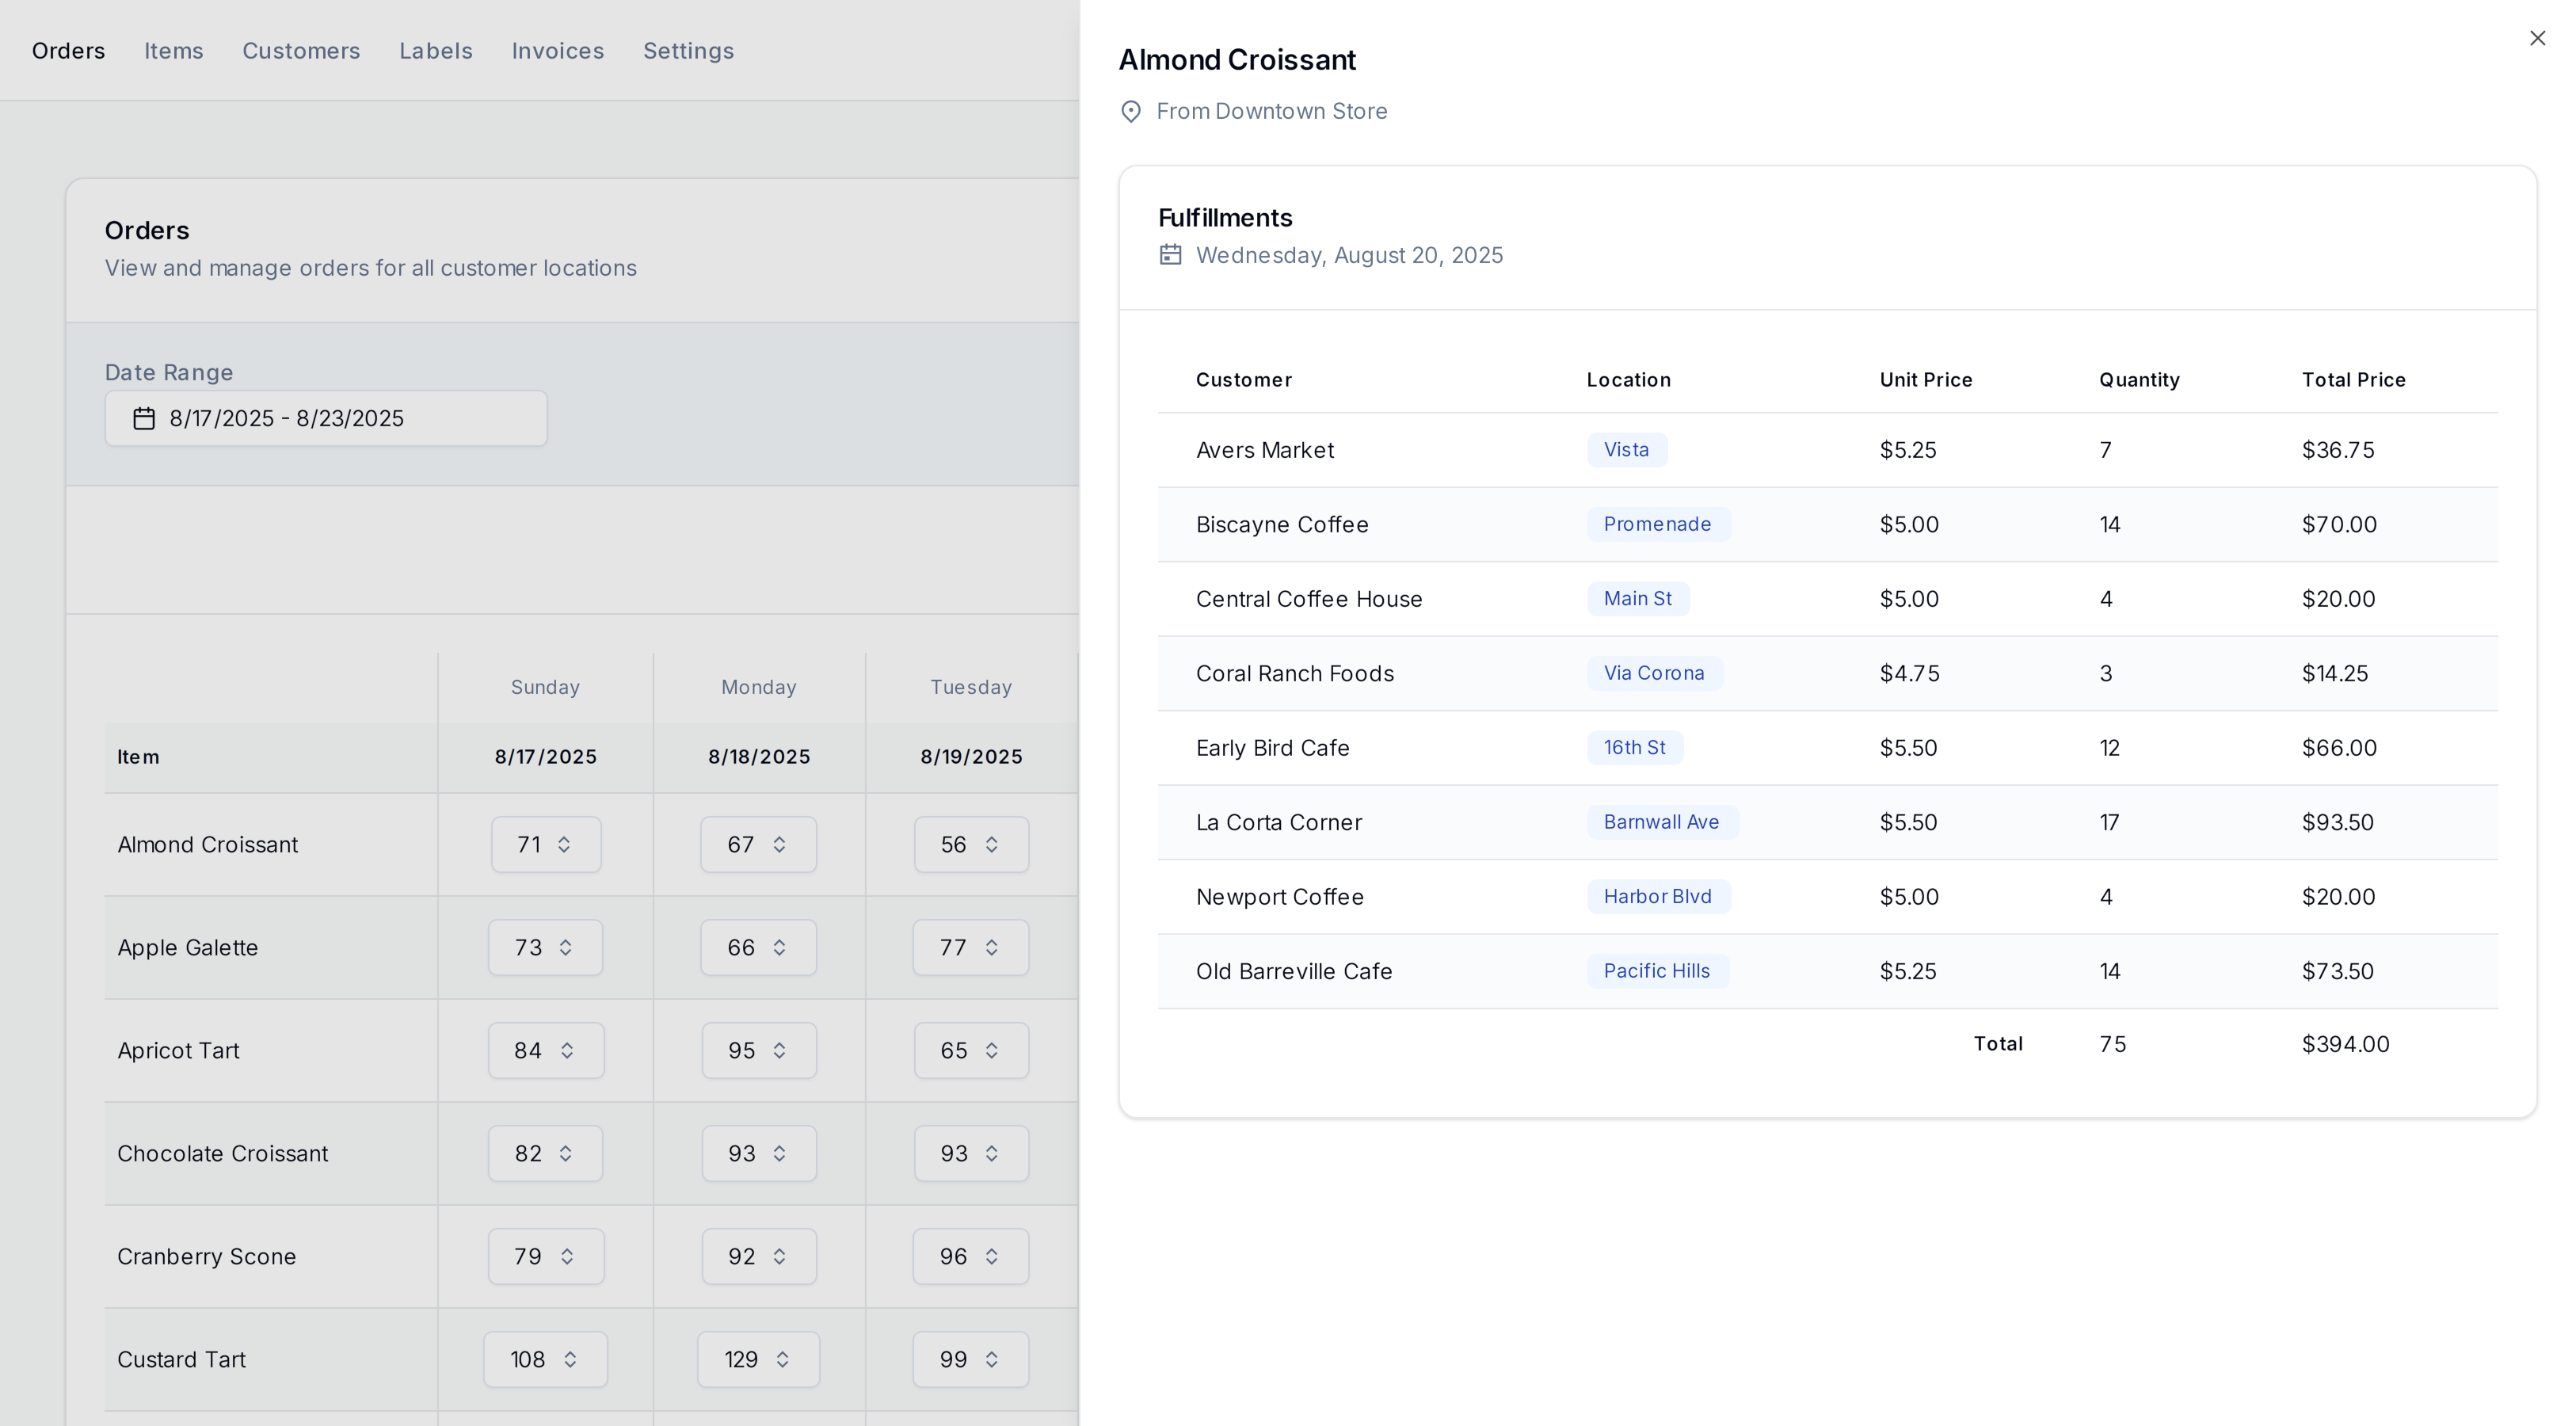Adjust Chocolate Croissant Sunday quantity stepper 82
This screenshot has height=1426, width=2576.
(x=546, y=1153)
